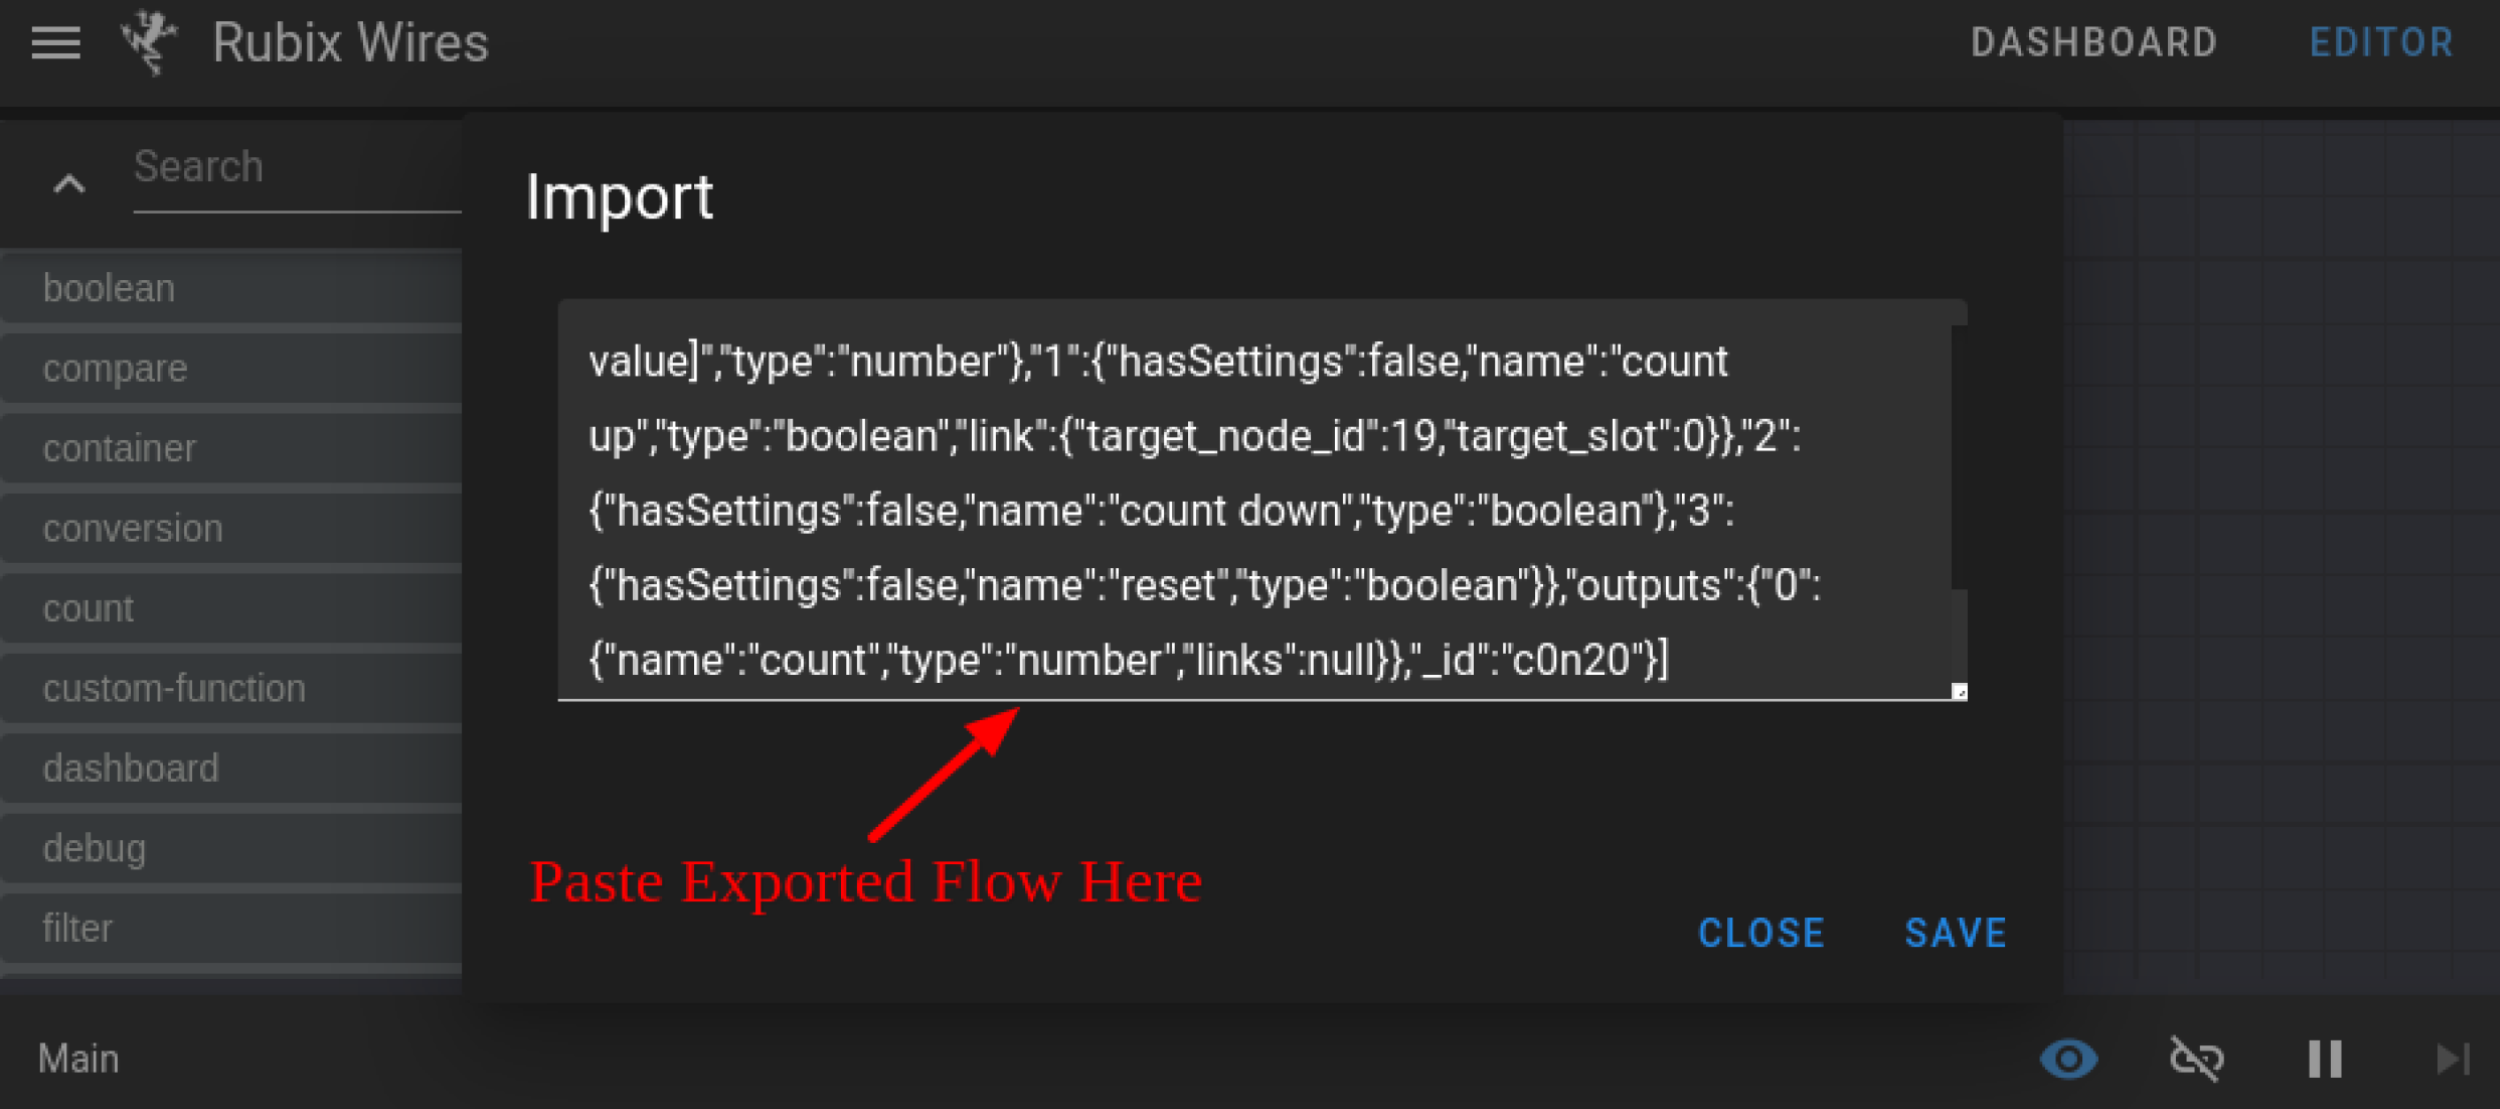
Task: Collapse the node list with the chevron up
Action: 69,184
